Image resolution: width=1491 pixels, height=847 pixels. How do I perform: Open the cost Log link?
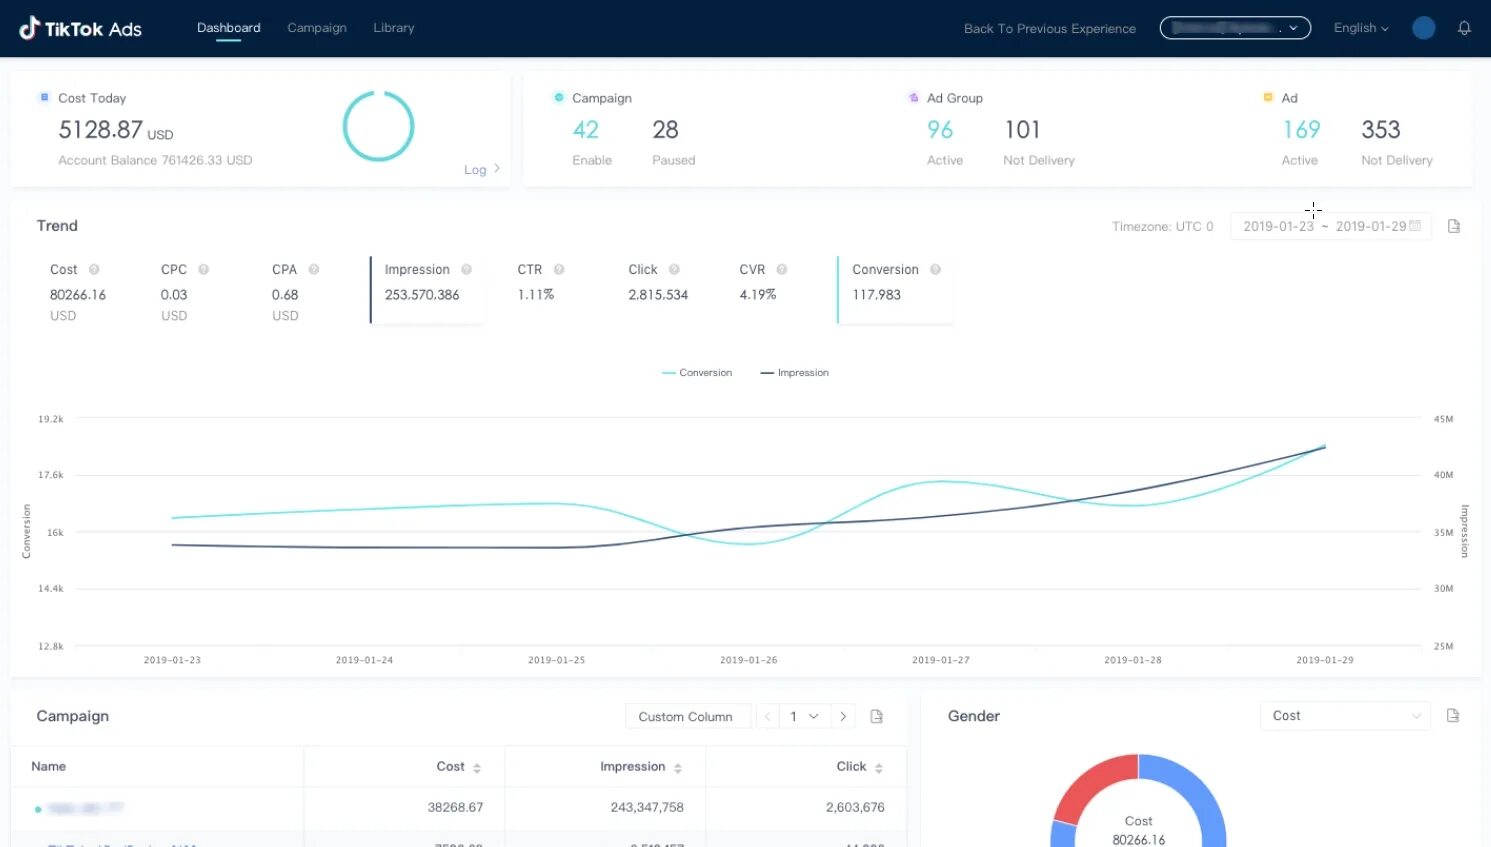(482, 169)
